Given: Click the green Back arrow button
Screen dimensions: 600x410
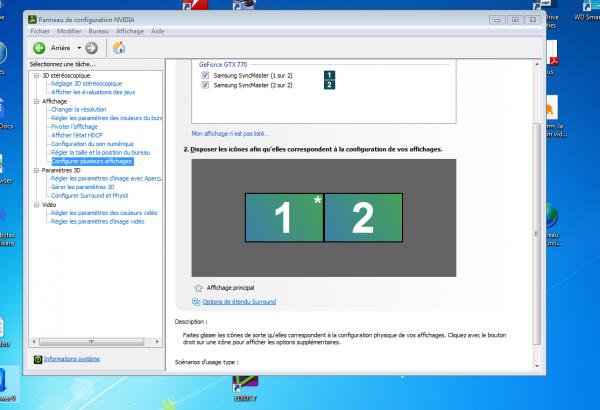Looking at the screenshot, I should pos(39,48).
